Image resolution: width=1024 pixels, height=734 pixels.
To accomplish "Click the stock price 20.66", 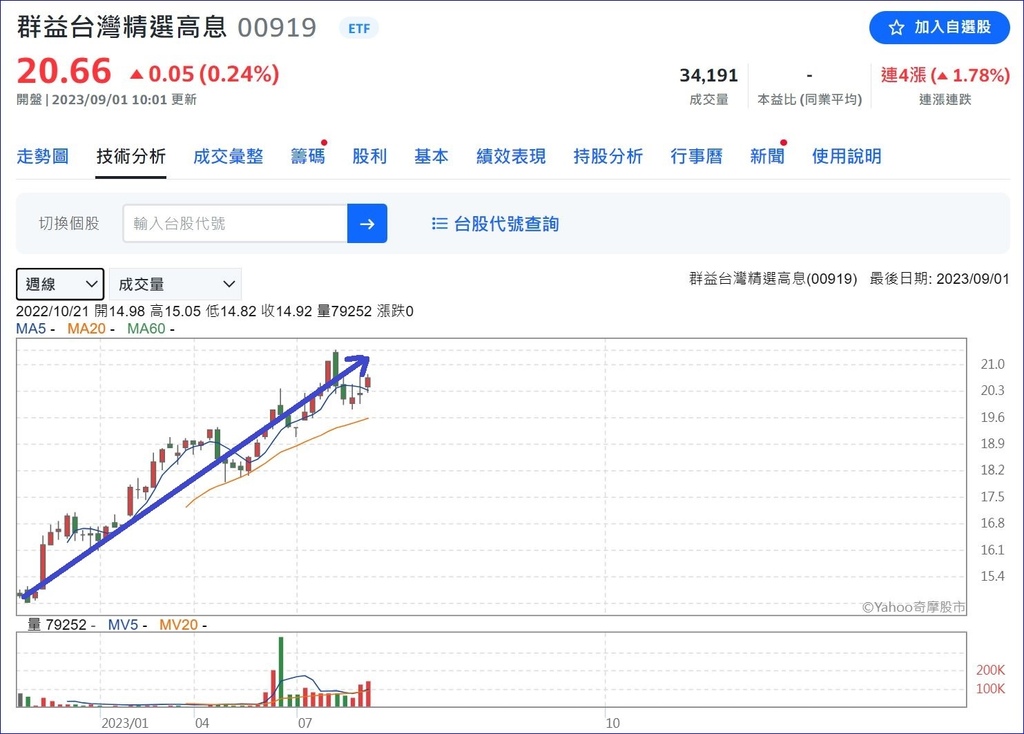I will (64, 71).
